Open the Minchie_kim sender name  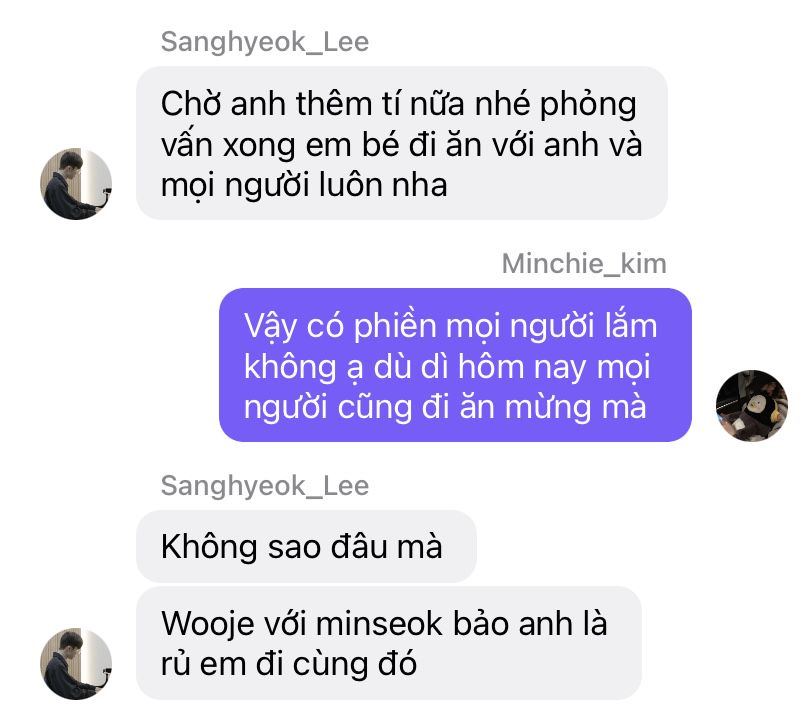tap(584, 264)
